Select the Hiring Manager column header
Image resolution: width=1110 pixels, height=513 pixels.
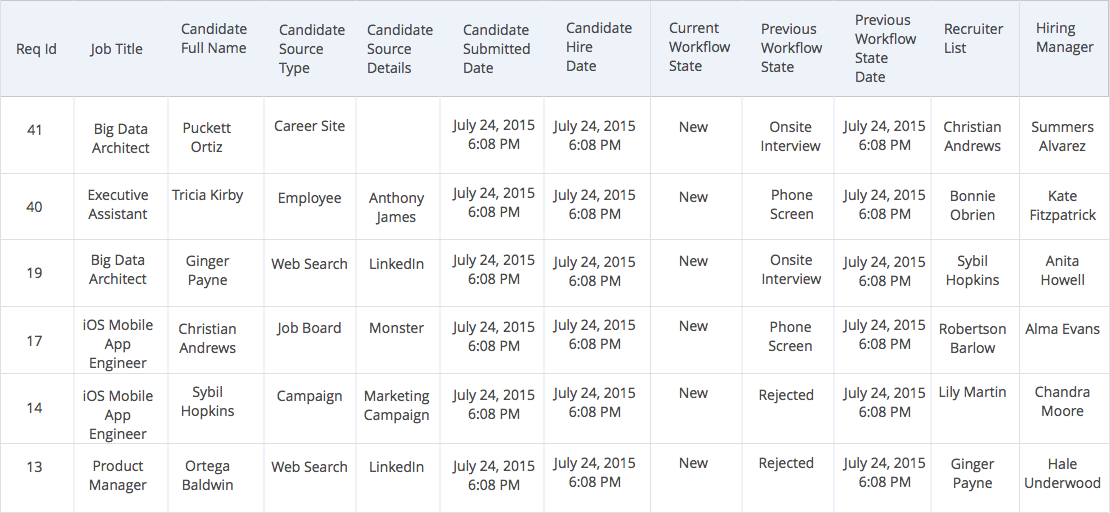[x=1064, y=38]
